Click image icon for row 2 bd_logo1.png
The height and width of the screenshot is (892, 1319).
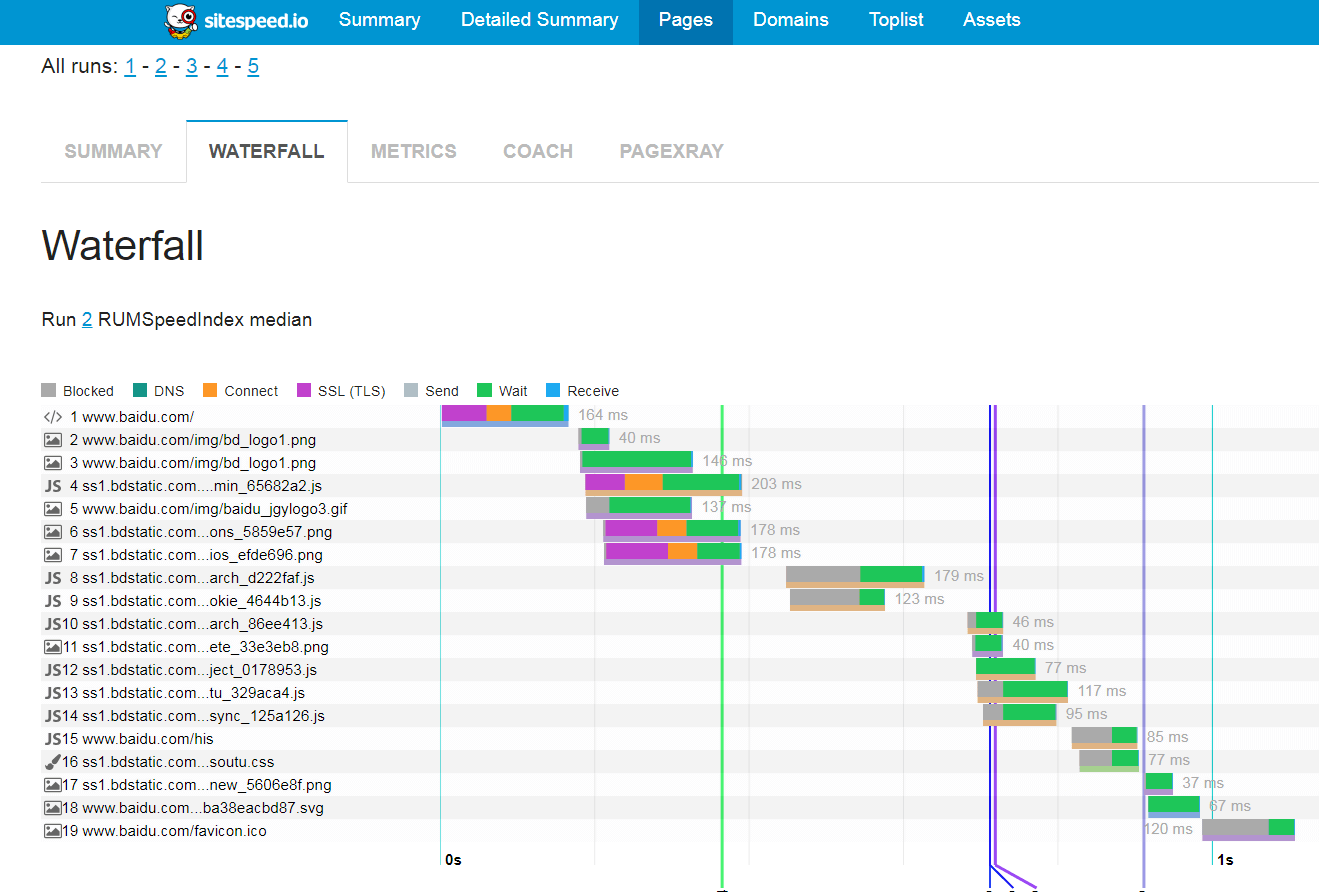click(x=53, y=440)
